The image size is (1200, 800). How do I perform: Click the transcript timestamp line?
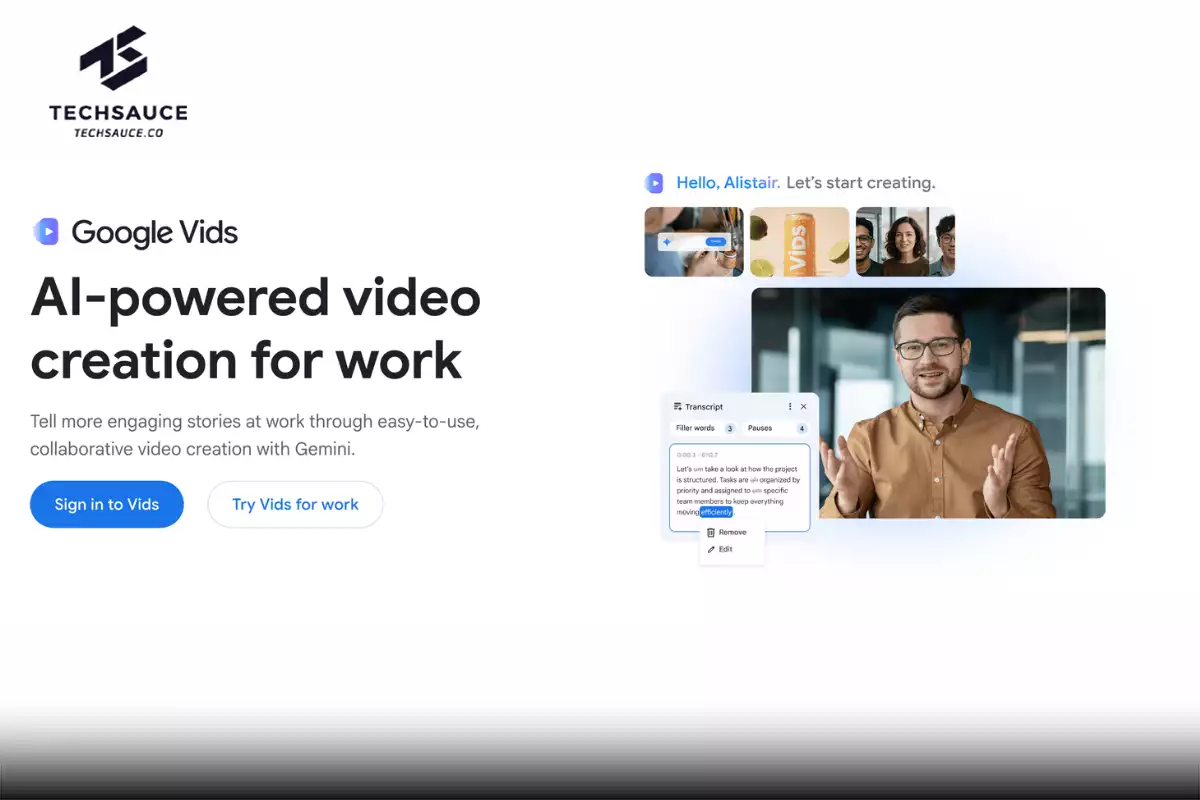click(697, 455)
